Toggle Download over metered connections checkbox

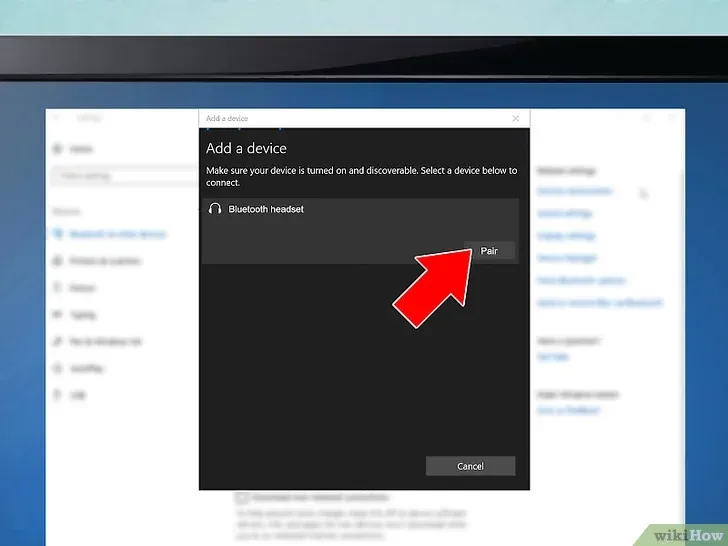(241, 497)
